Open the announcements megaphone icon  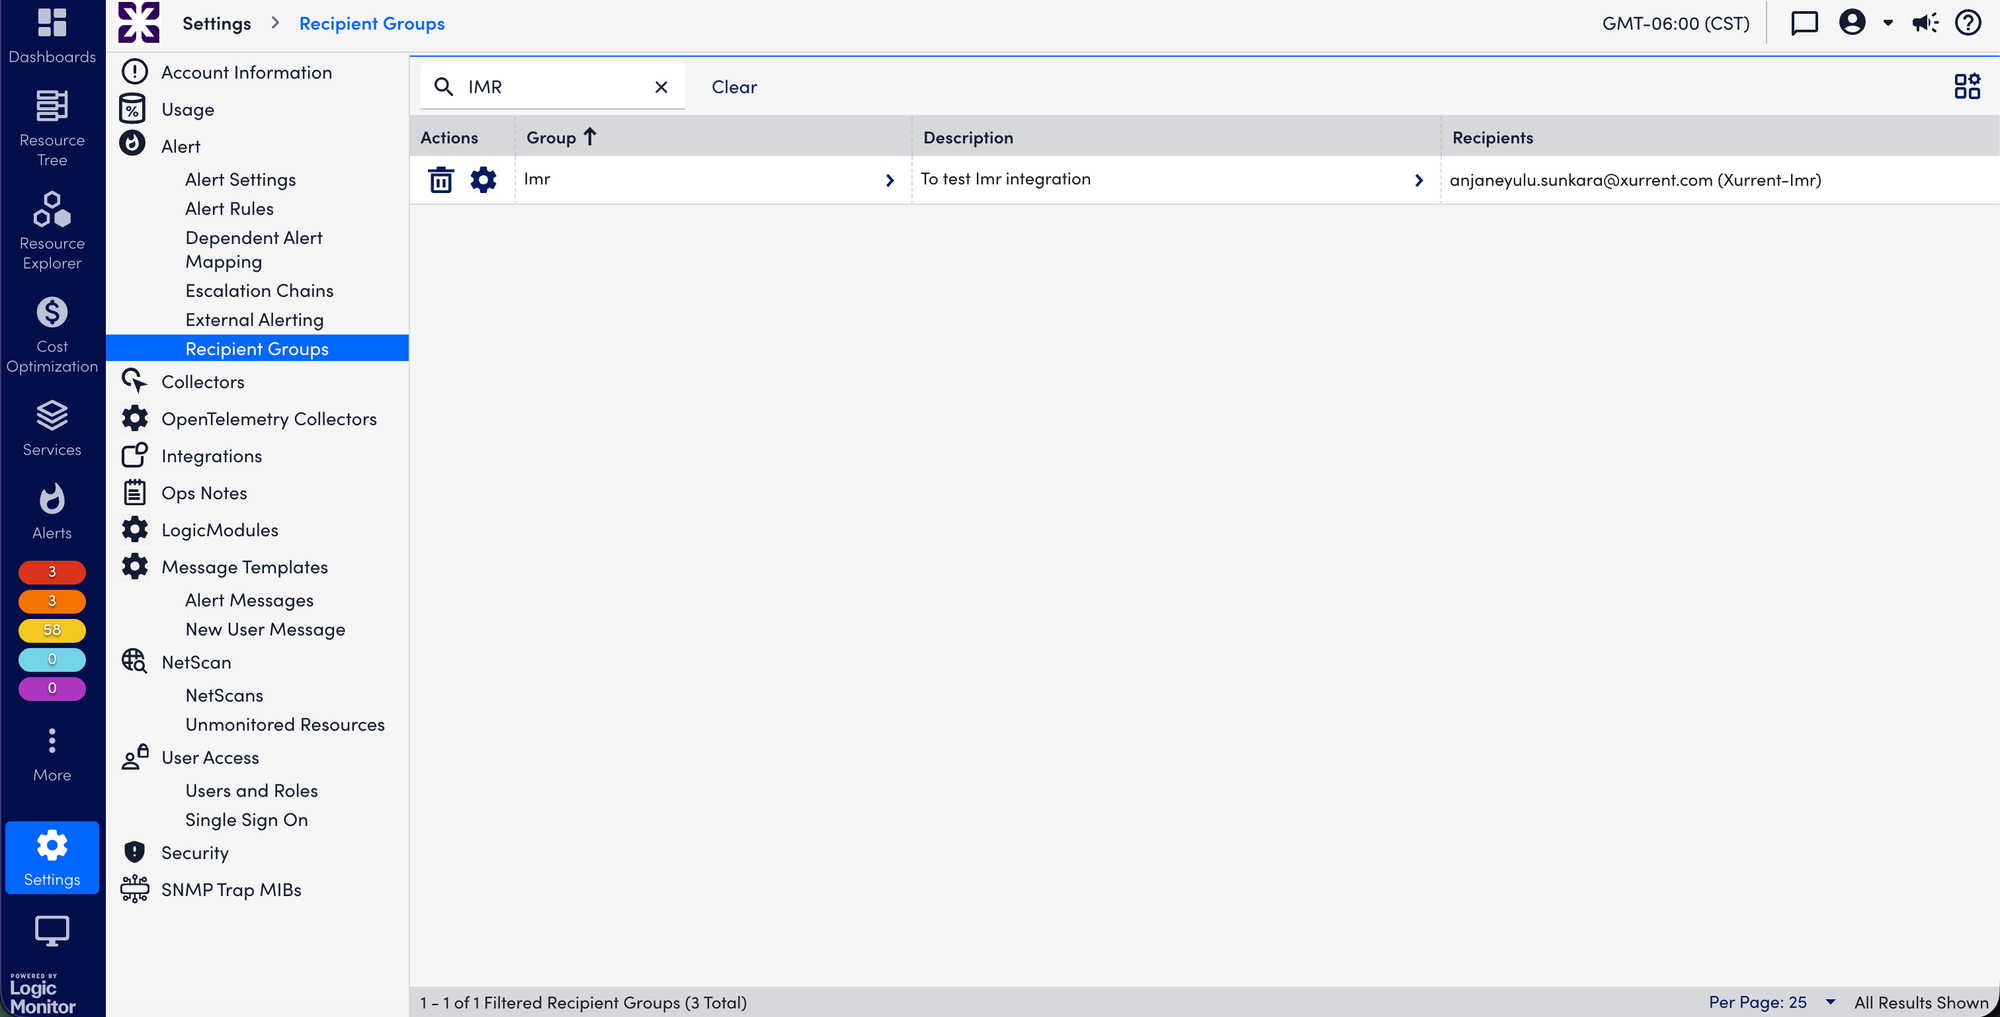pyautogui.click(x=1925, y=23)
